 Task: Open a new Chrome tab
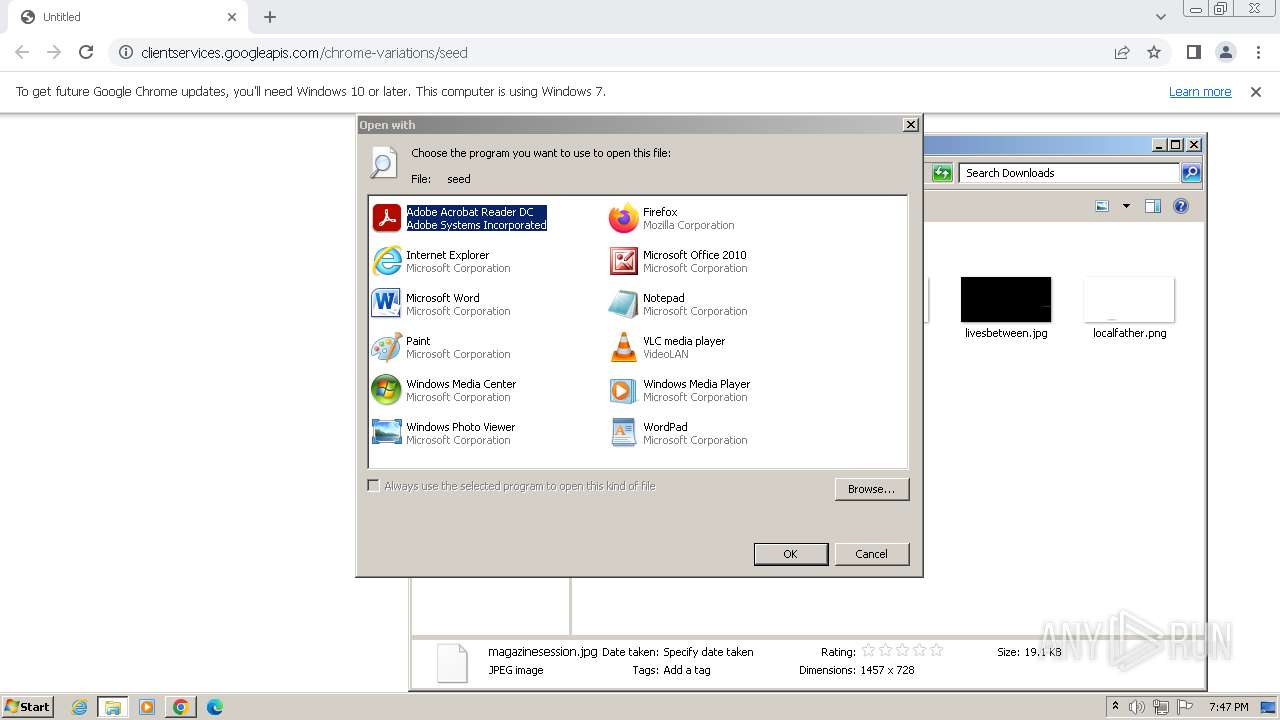[270, 17]
